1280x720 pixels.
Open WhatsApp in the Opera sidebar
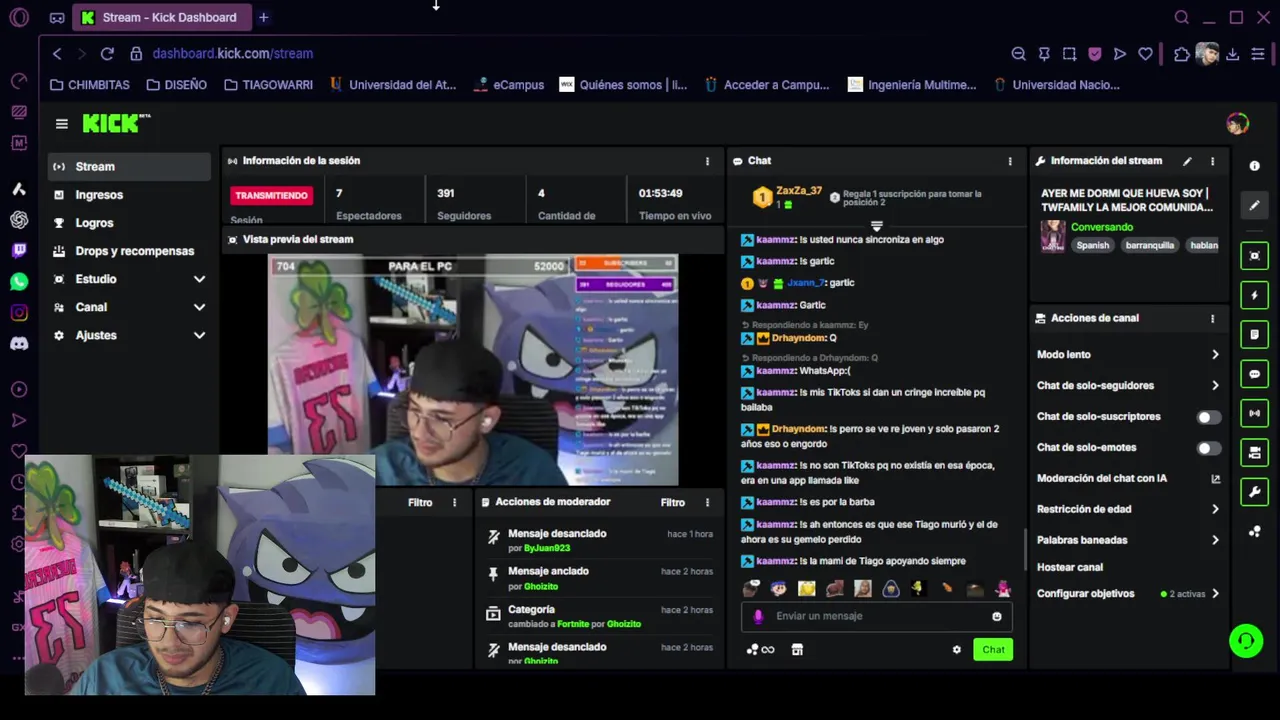[x=19, y=282]
